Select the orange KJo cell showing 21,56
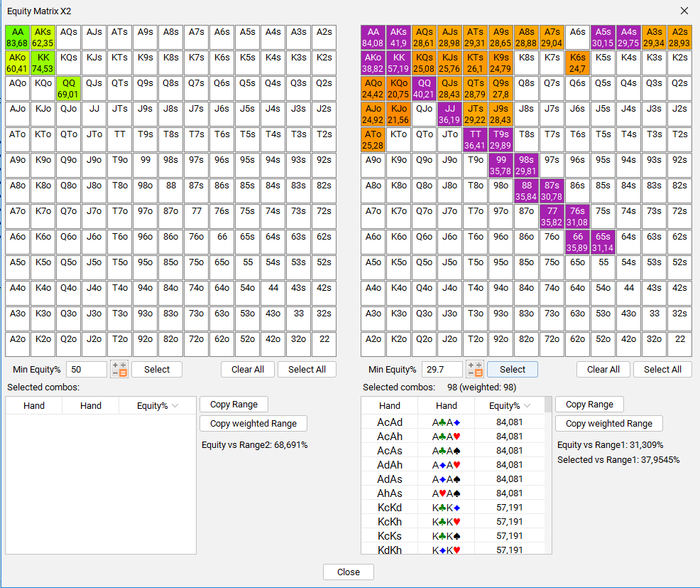The width and height of the screenshot is (700, 588). tap(399, 114)
